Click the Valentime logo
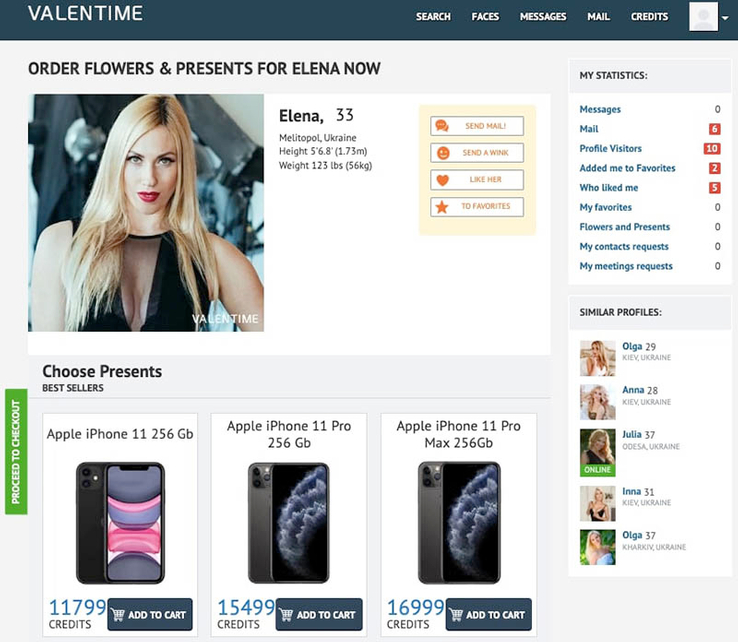The width and height of the screenshot is (738, 642). tap(85, 13)
